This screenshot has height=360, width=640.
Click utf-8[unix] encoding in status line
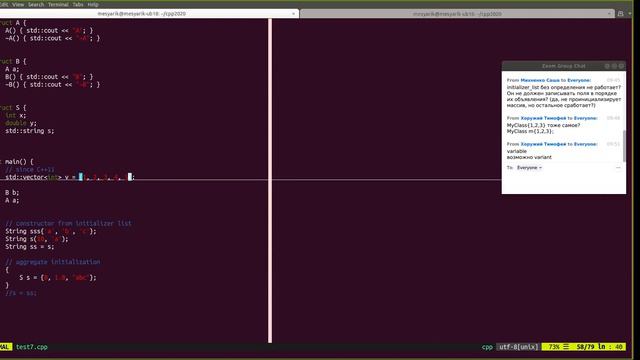click(x=518, y=347)
